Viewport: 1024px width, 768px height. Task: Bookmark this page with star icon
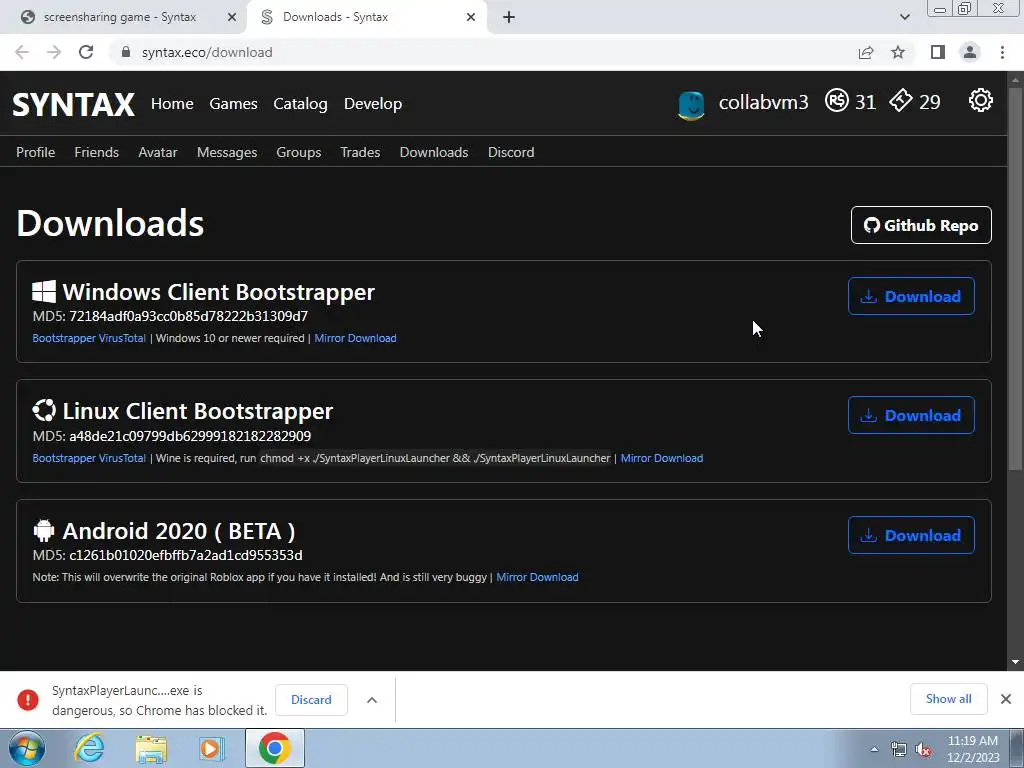[x=898, y=52]
